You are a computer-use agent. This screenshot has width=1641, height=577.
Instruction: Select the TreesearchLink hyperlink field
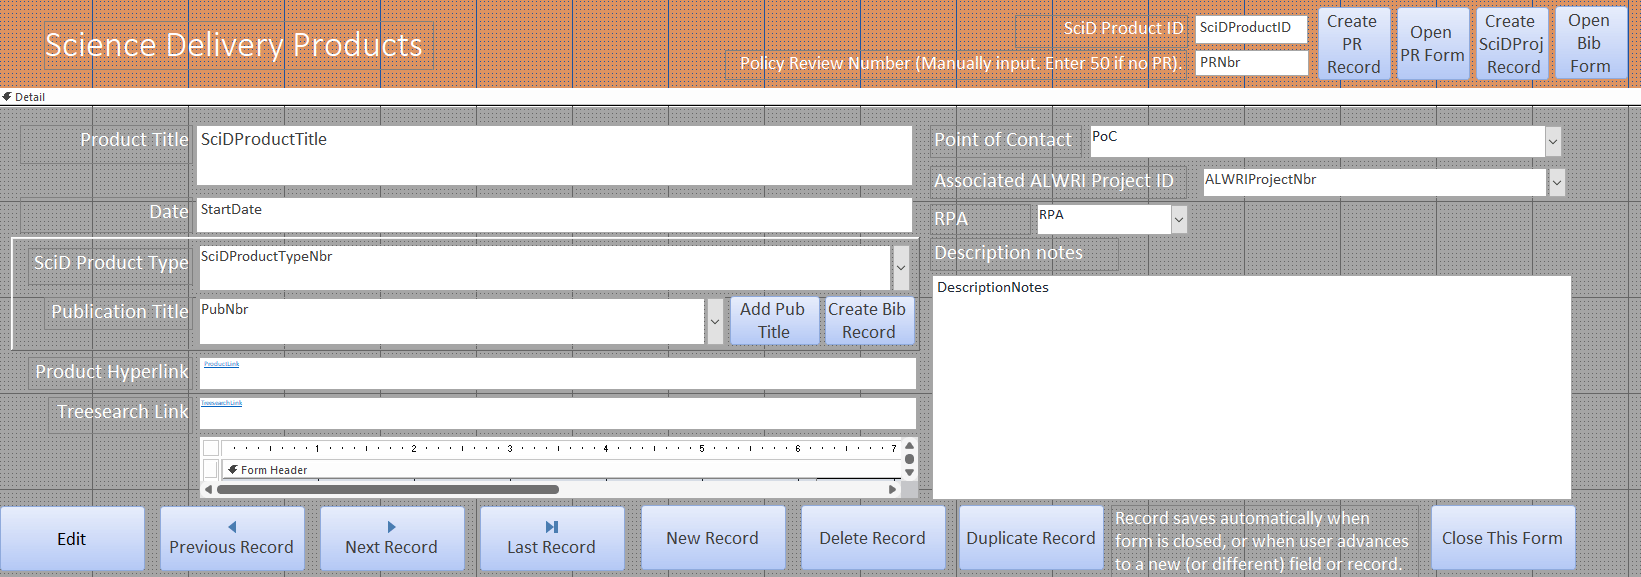click(x=557, y=413)
